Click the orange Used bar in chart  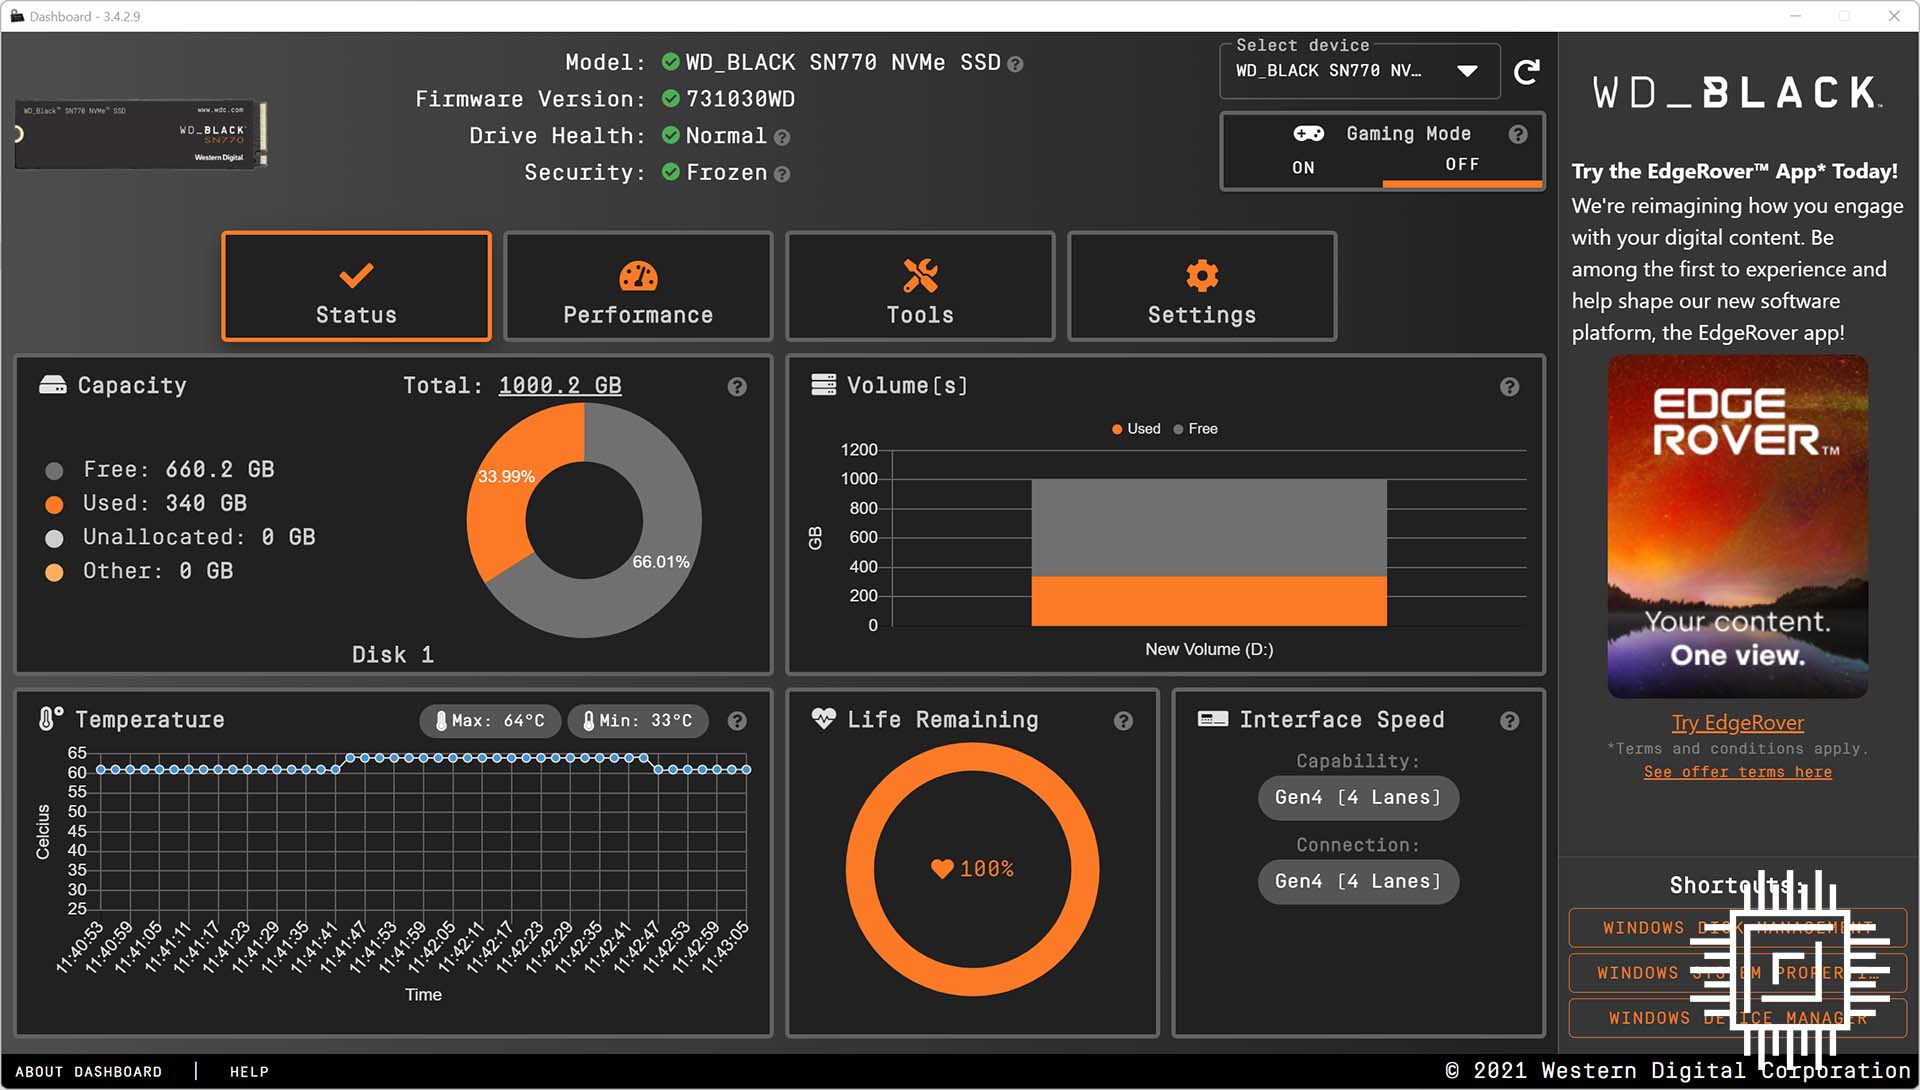point(1209,601)
